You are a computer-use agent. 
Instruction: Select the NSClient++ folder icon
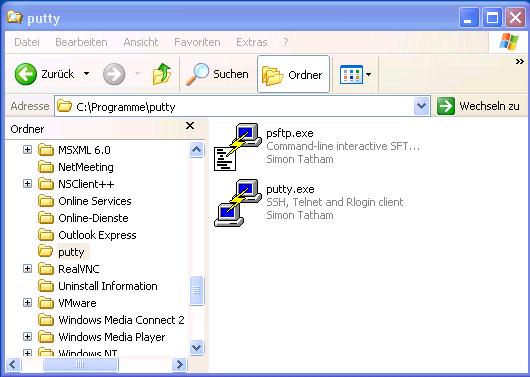tap(46, 184)
